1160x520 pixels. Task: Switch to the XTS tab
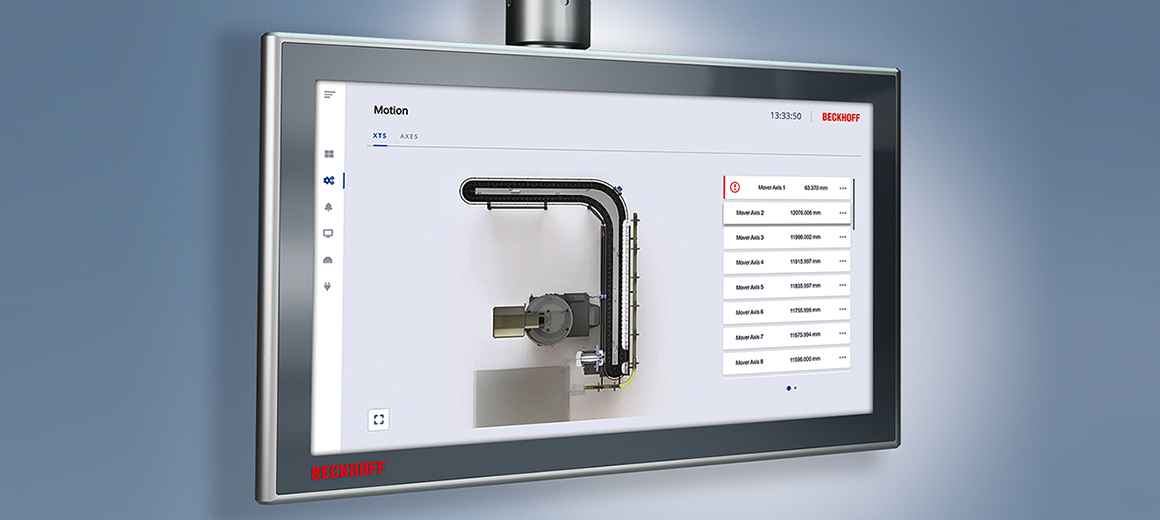coord(380,136)
